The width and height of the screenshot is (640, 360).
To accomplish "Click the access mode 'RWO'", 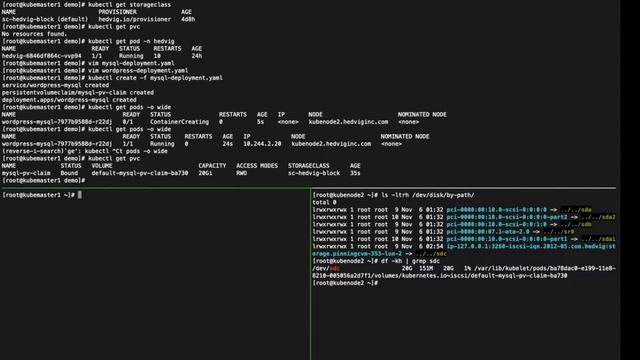I will (241, 173).
